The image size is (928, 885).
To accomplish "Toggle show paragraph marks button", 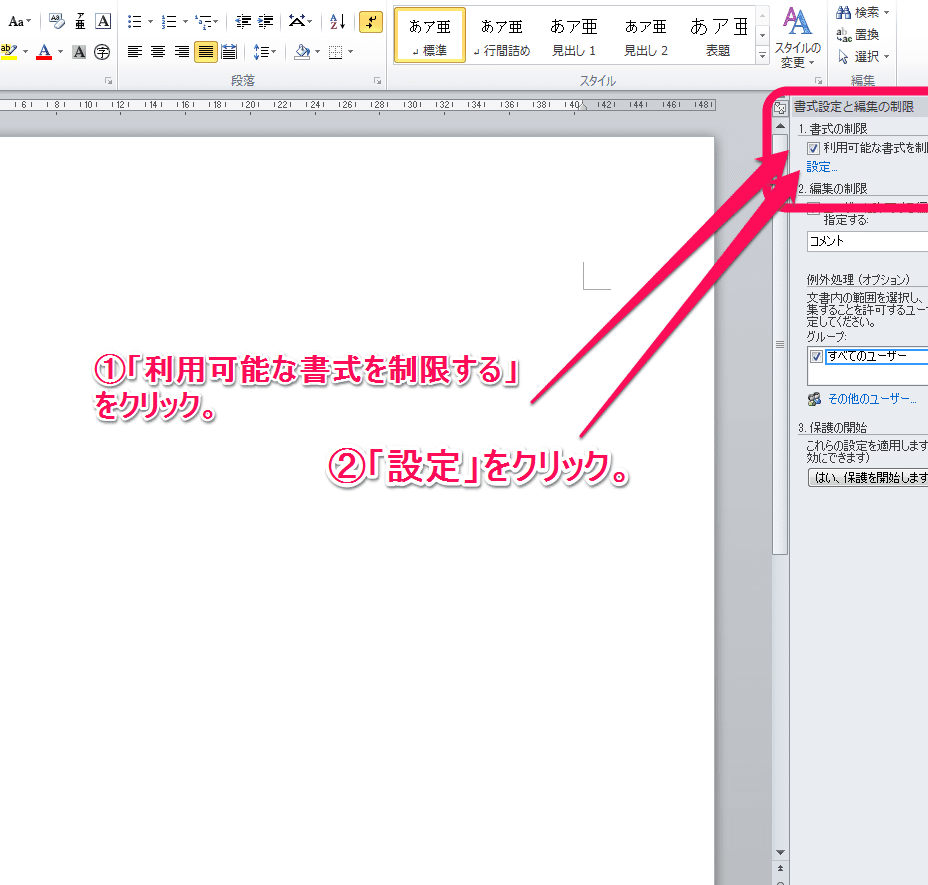I will [x=370, y=21].
